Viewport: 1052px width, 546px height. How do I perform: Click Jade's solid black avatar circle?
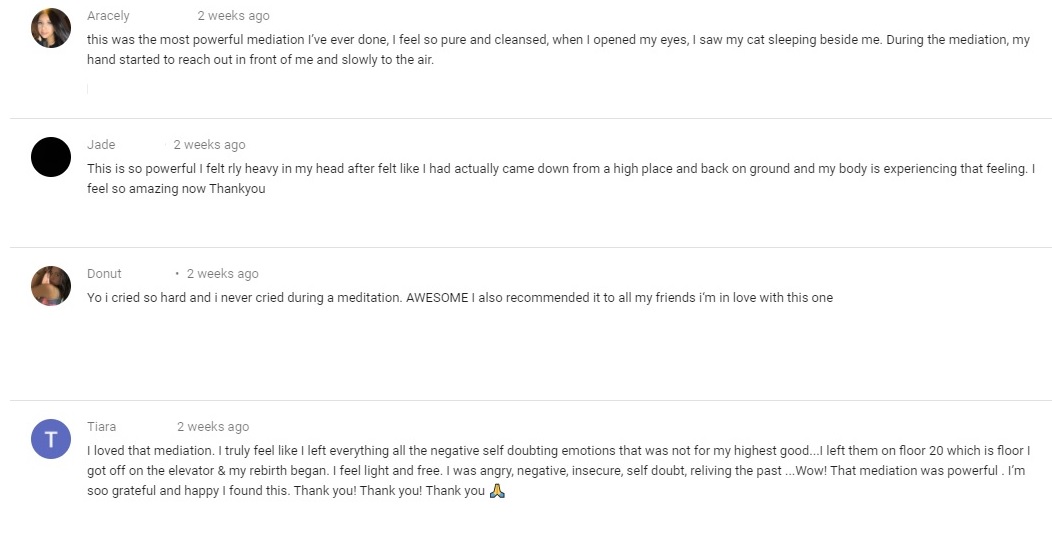51,157
